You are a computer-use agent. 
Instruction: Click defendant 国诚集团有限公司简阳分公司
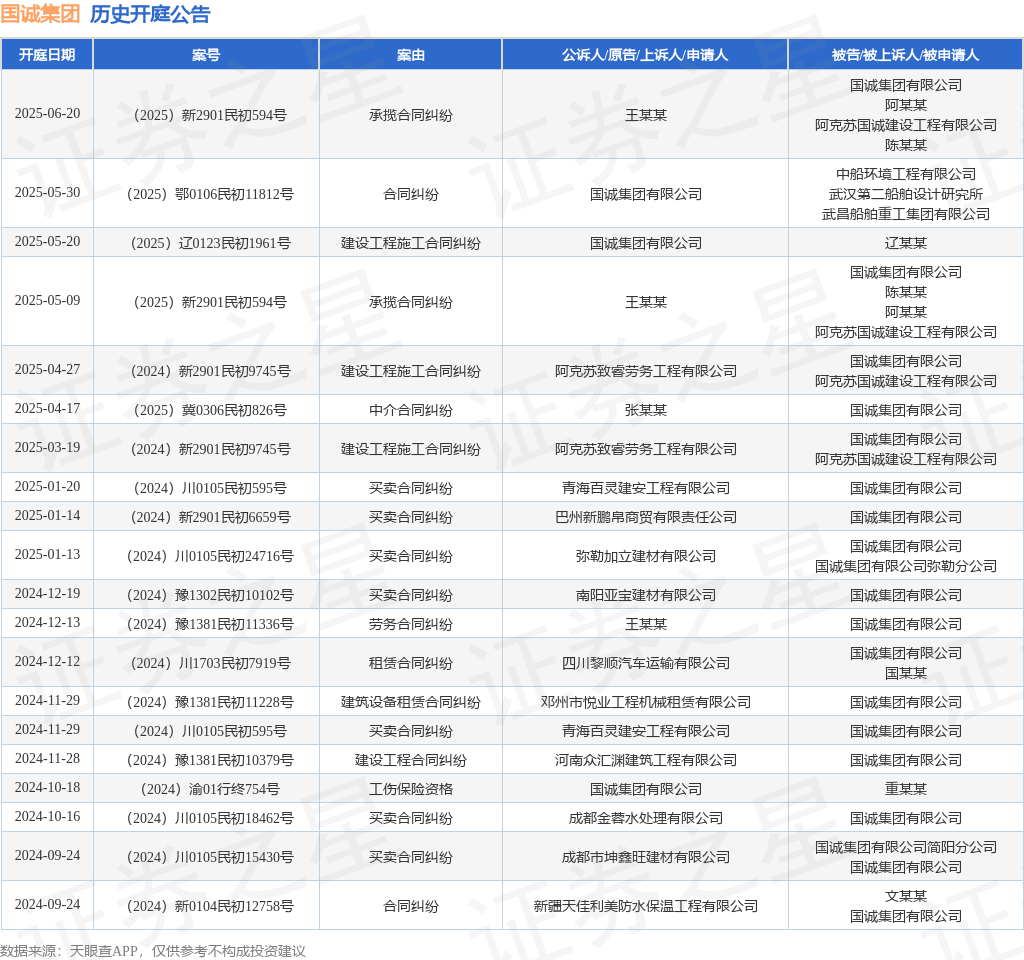click(x=905, y=847)
